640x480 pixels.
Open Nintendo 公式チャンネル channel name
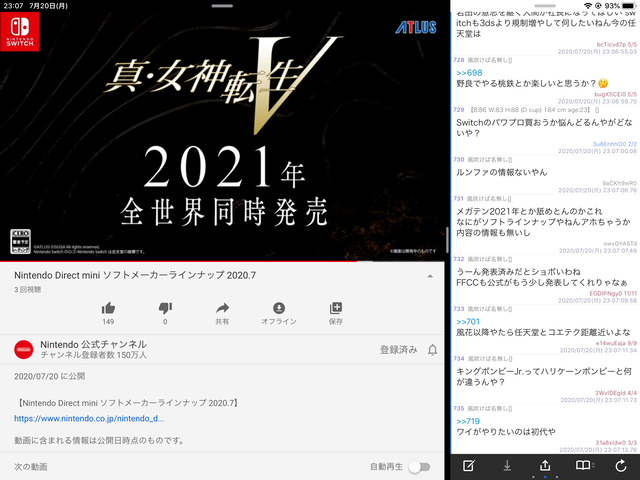point(93,344)
